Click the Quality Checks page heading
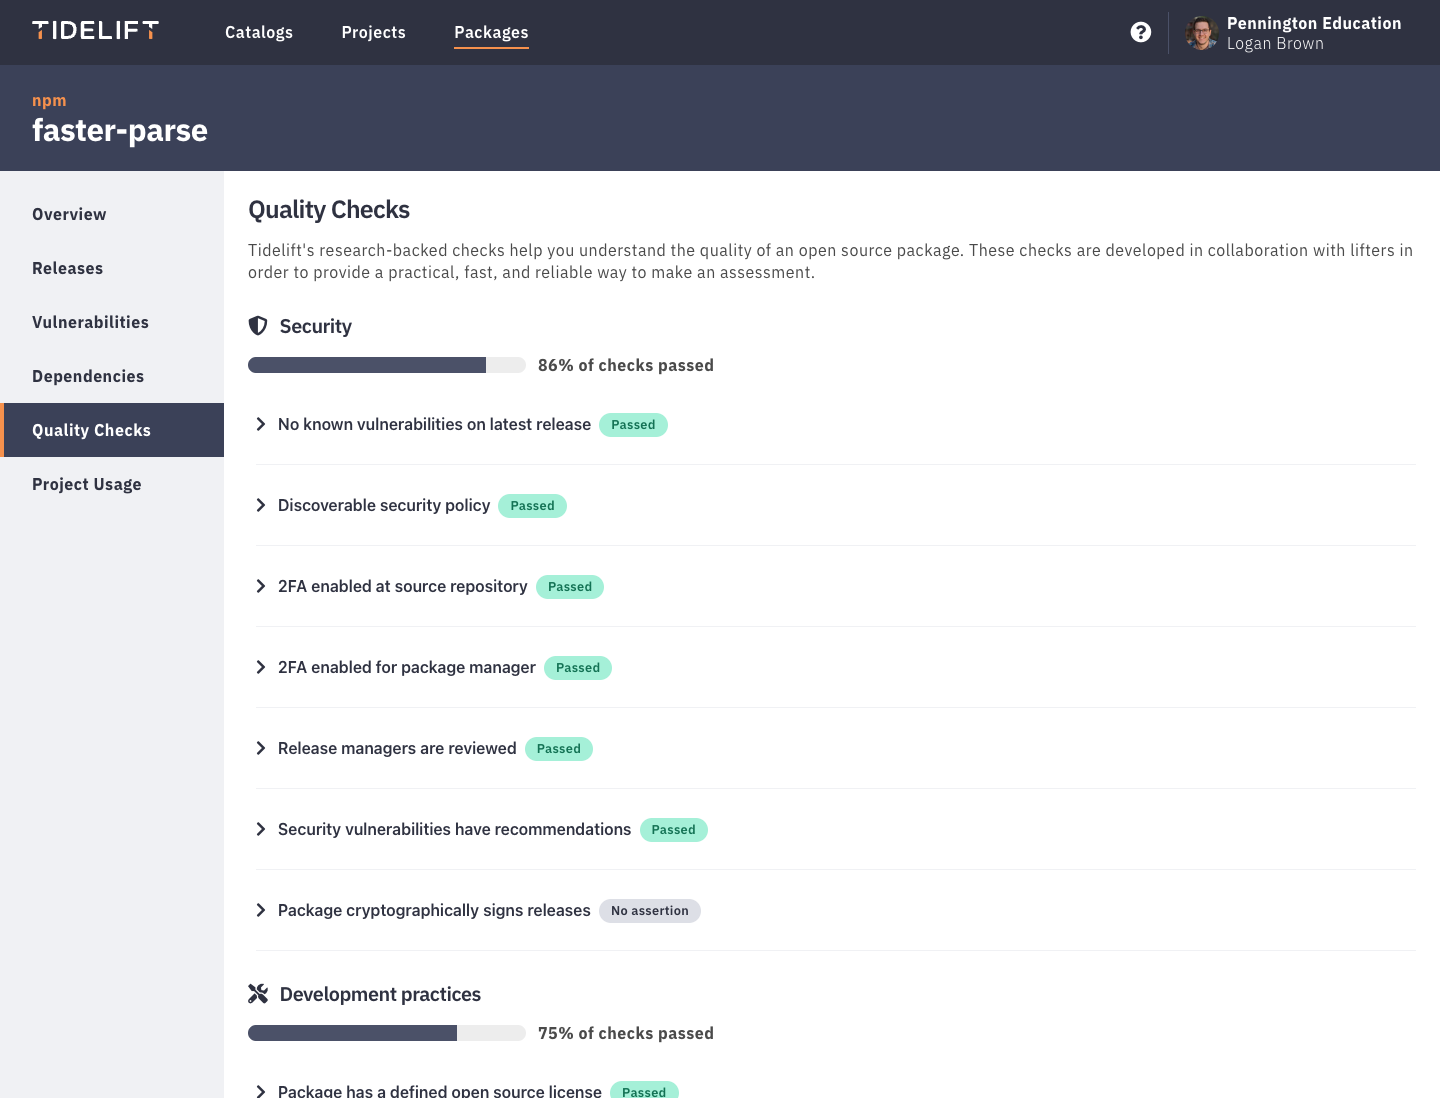1440x1098 pixels. [329, 210]
